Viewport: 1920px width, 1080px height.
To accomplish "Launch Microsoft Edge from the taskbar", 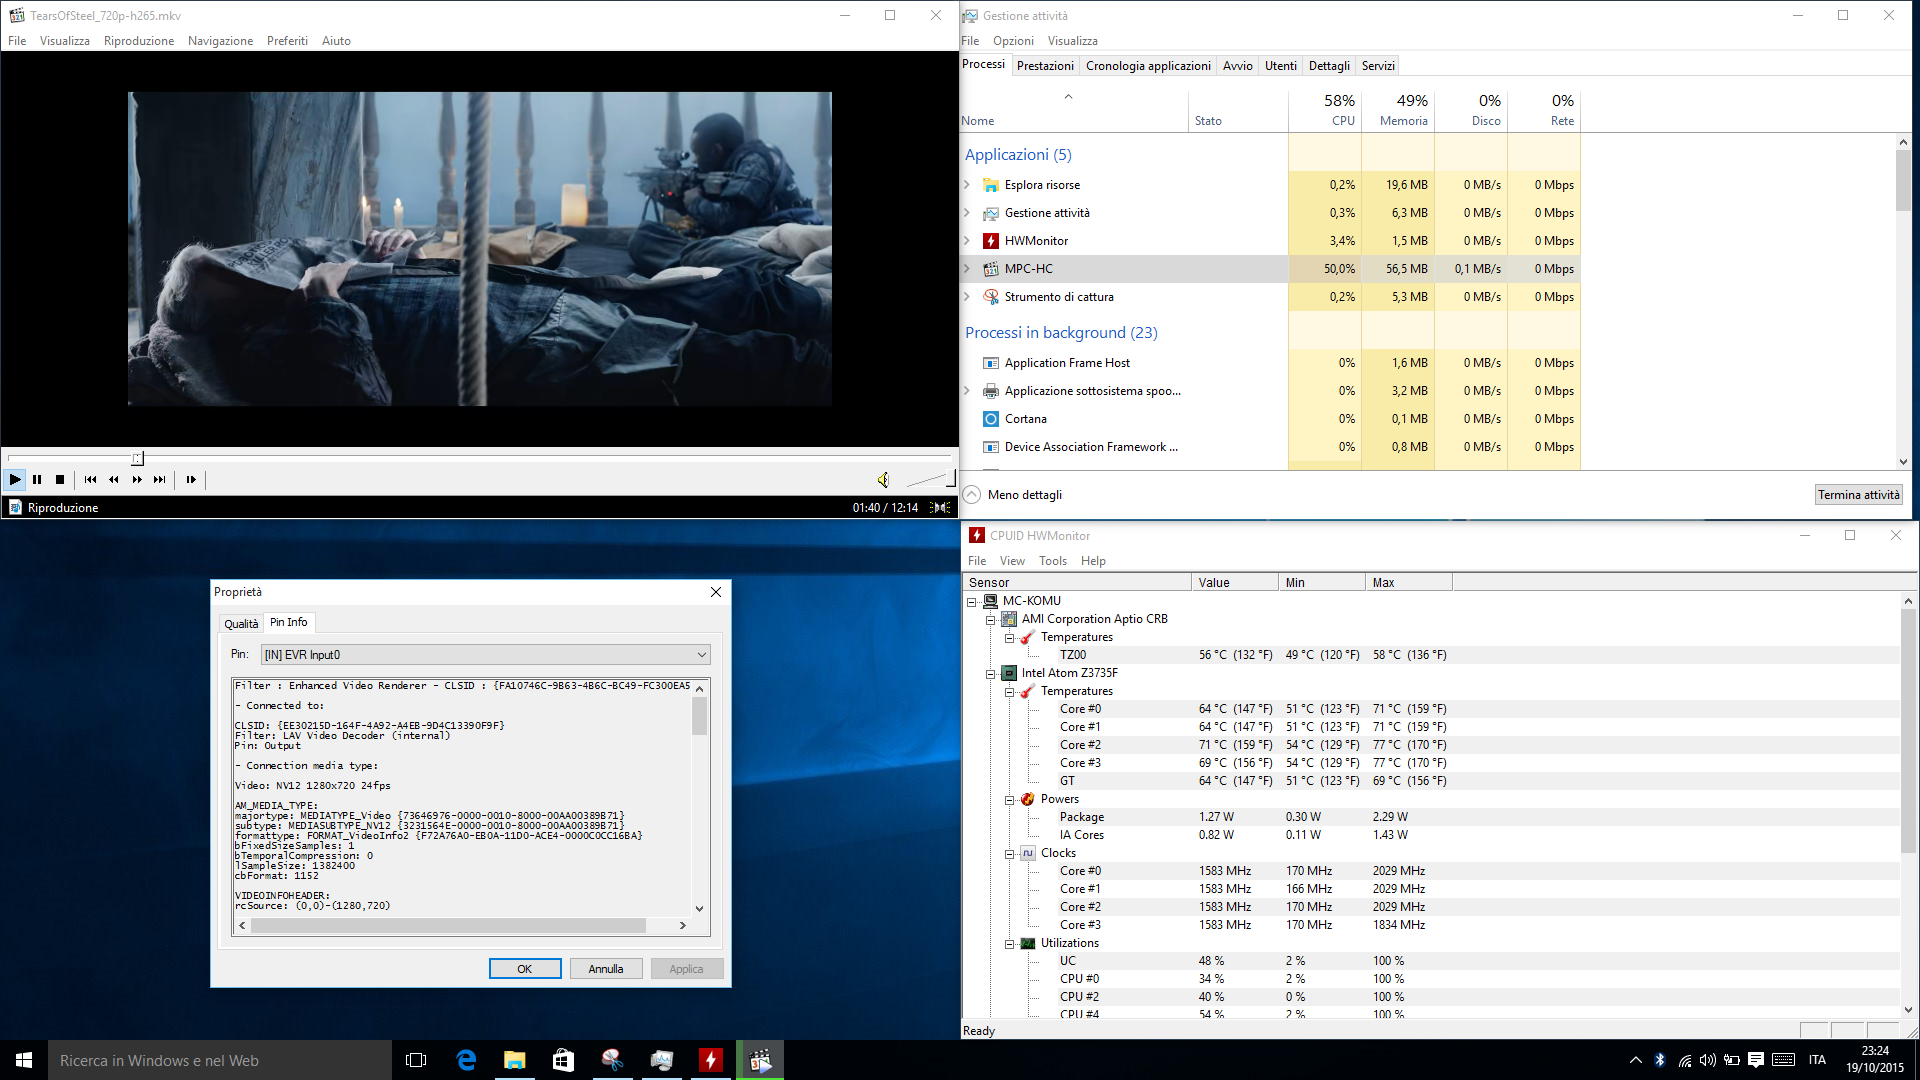I will point(466,1060).
